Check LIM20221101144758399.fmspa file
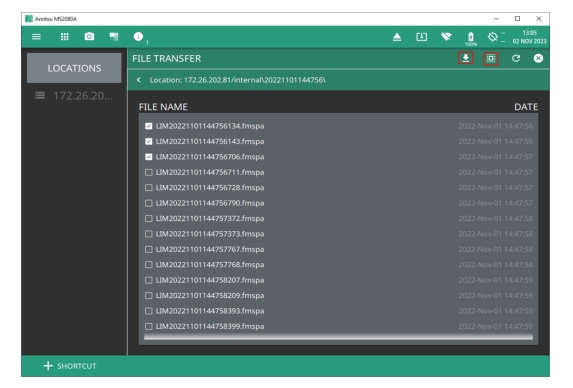Viewport: 573px width, 388px height. click(148, 326)
